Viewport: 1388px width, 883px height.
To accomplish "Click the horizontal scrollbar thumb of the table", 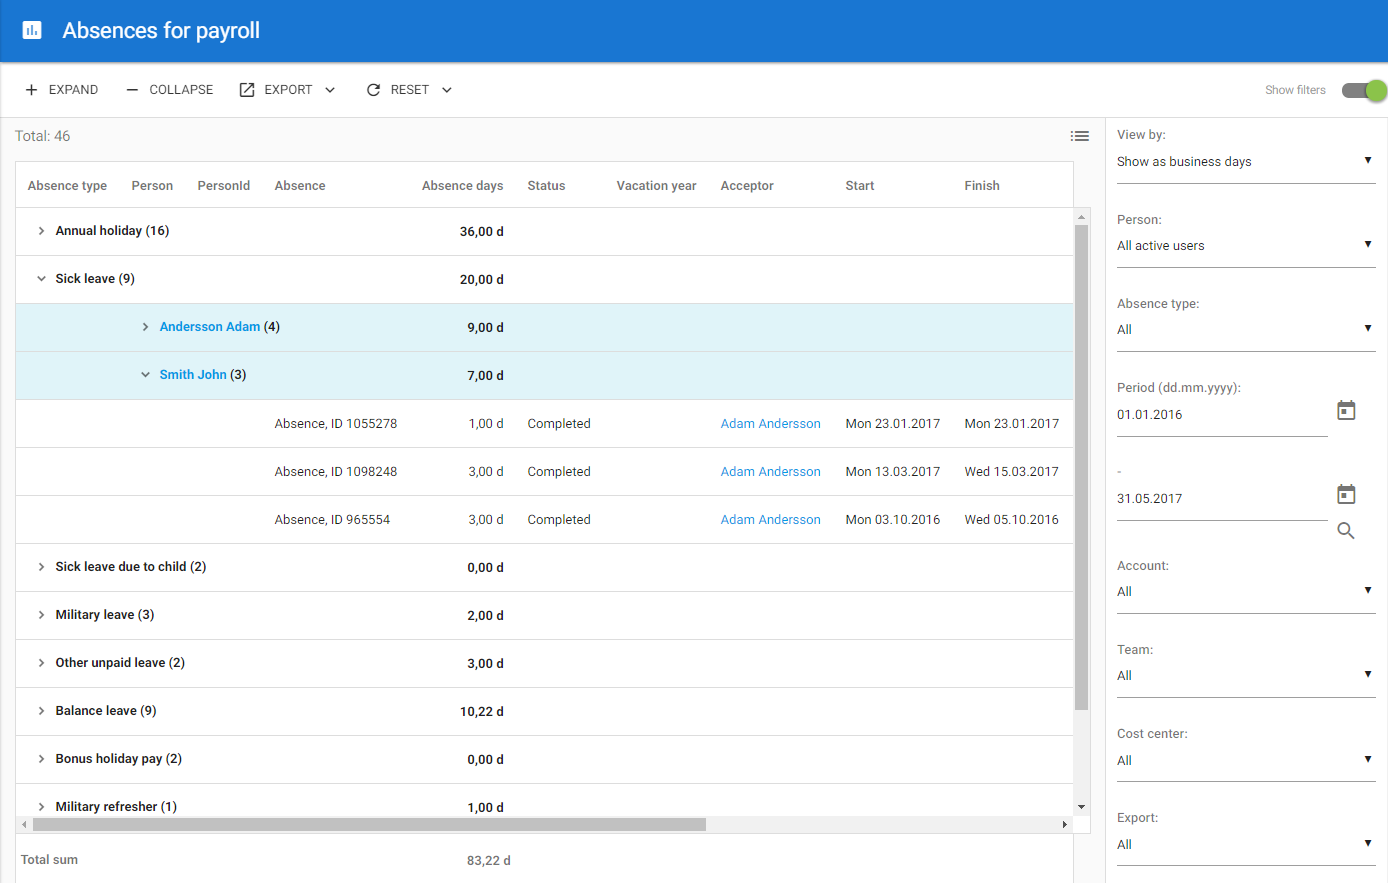I will (369, 825).
